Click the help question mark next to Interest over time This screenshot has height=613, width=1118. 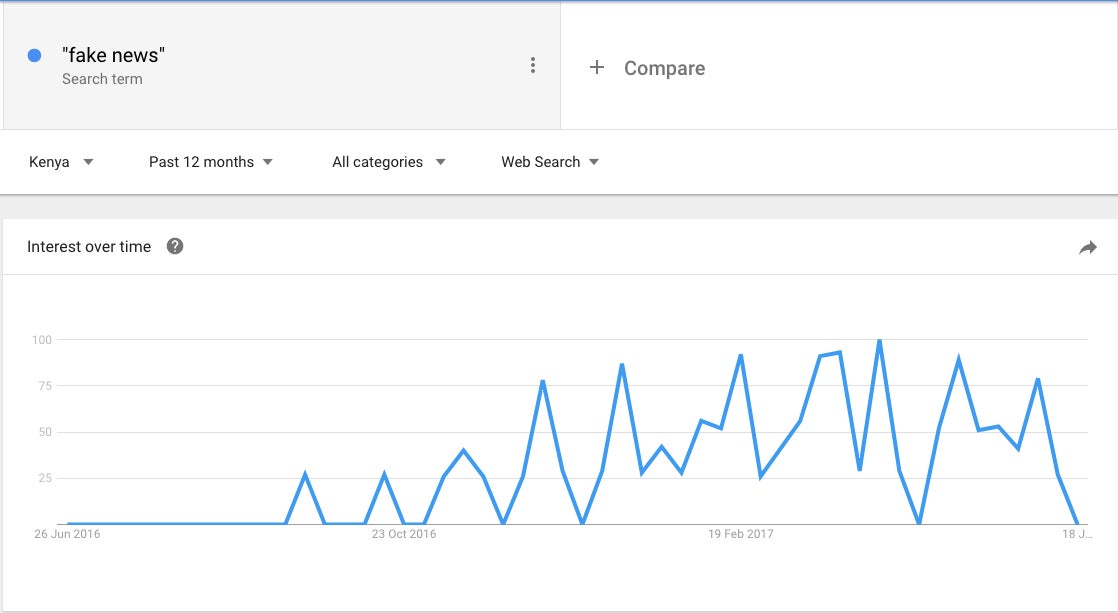tap(175, 246)
